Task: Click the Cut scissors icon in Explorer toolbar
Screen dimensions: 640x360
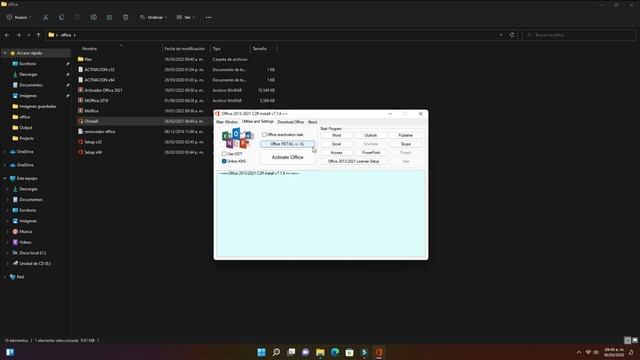Action: click(x=45, y=17)
